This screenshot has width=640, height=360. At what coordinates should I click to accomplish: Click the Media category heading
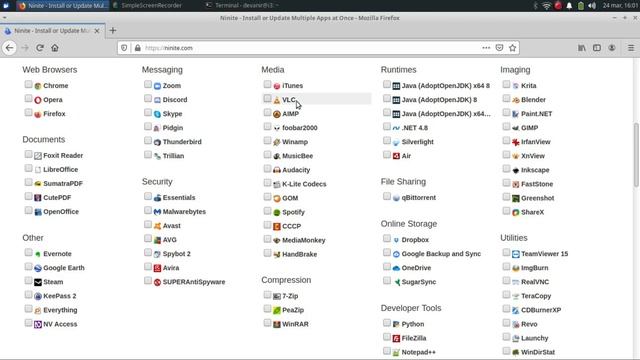273,70
